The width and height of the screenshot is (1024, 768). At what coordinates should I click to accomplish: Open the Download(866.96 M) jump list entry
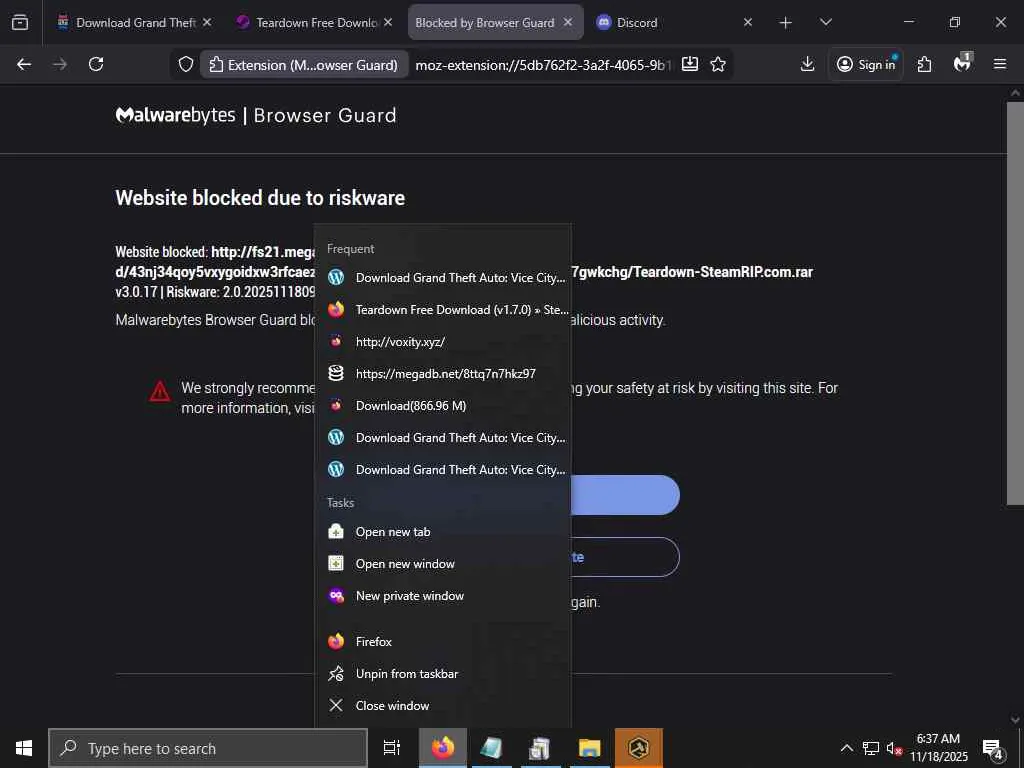(x=443, y=406)
